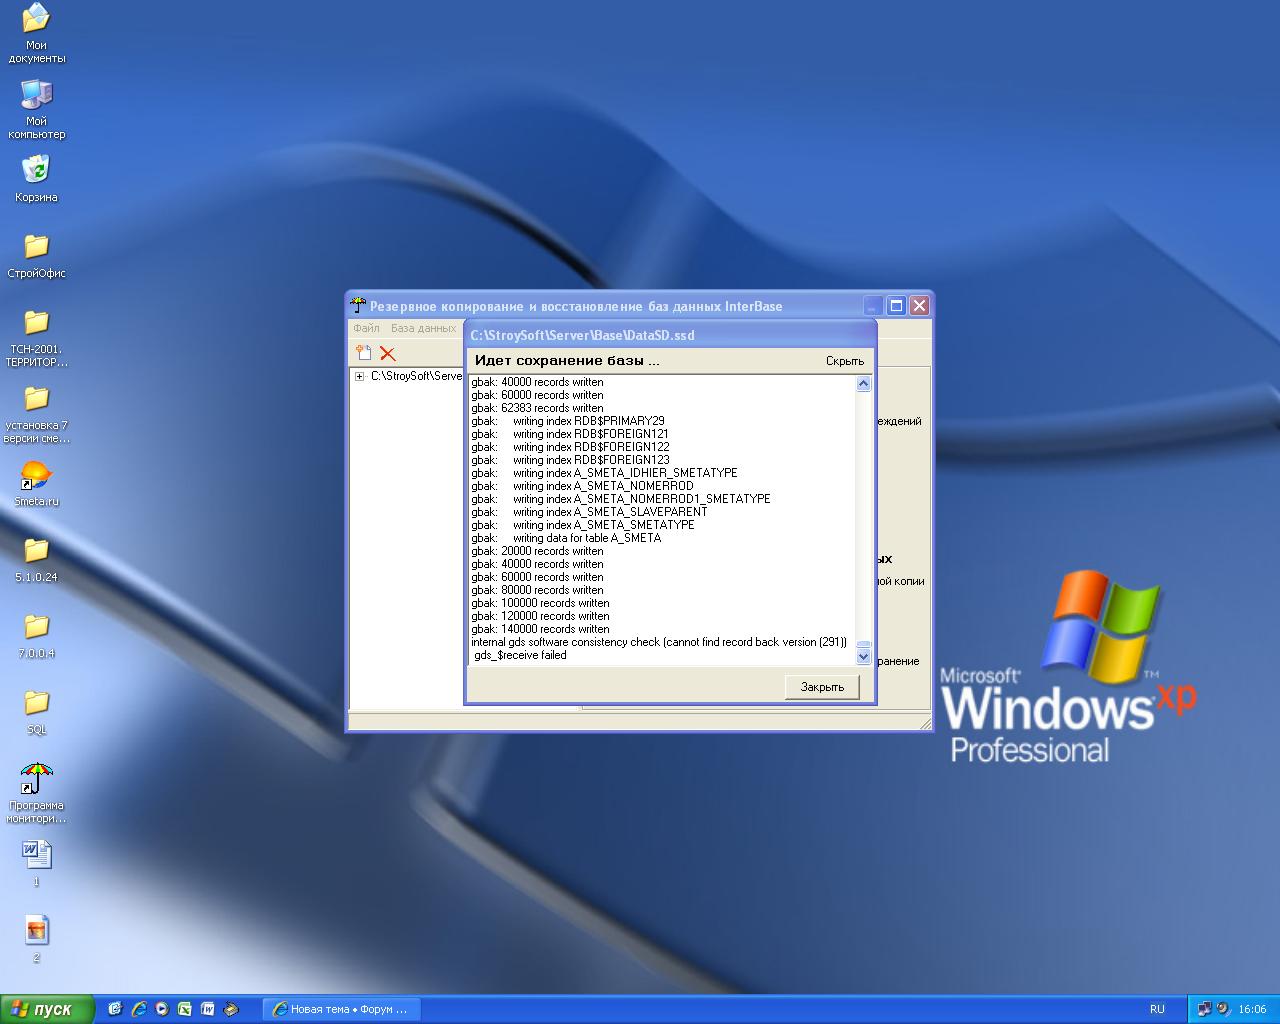This screenshot has height=1024, width=1280.
Task: Click the C:\StroySoft\Server\Base\DataSD.ssd dialog title
Action: (582, 335)
